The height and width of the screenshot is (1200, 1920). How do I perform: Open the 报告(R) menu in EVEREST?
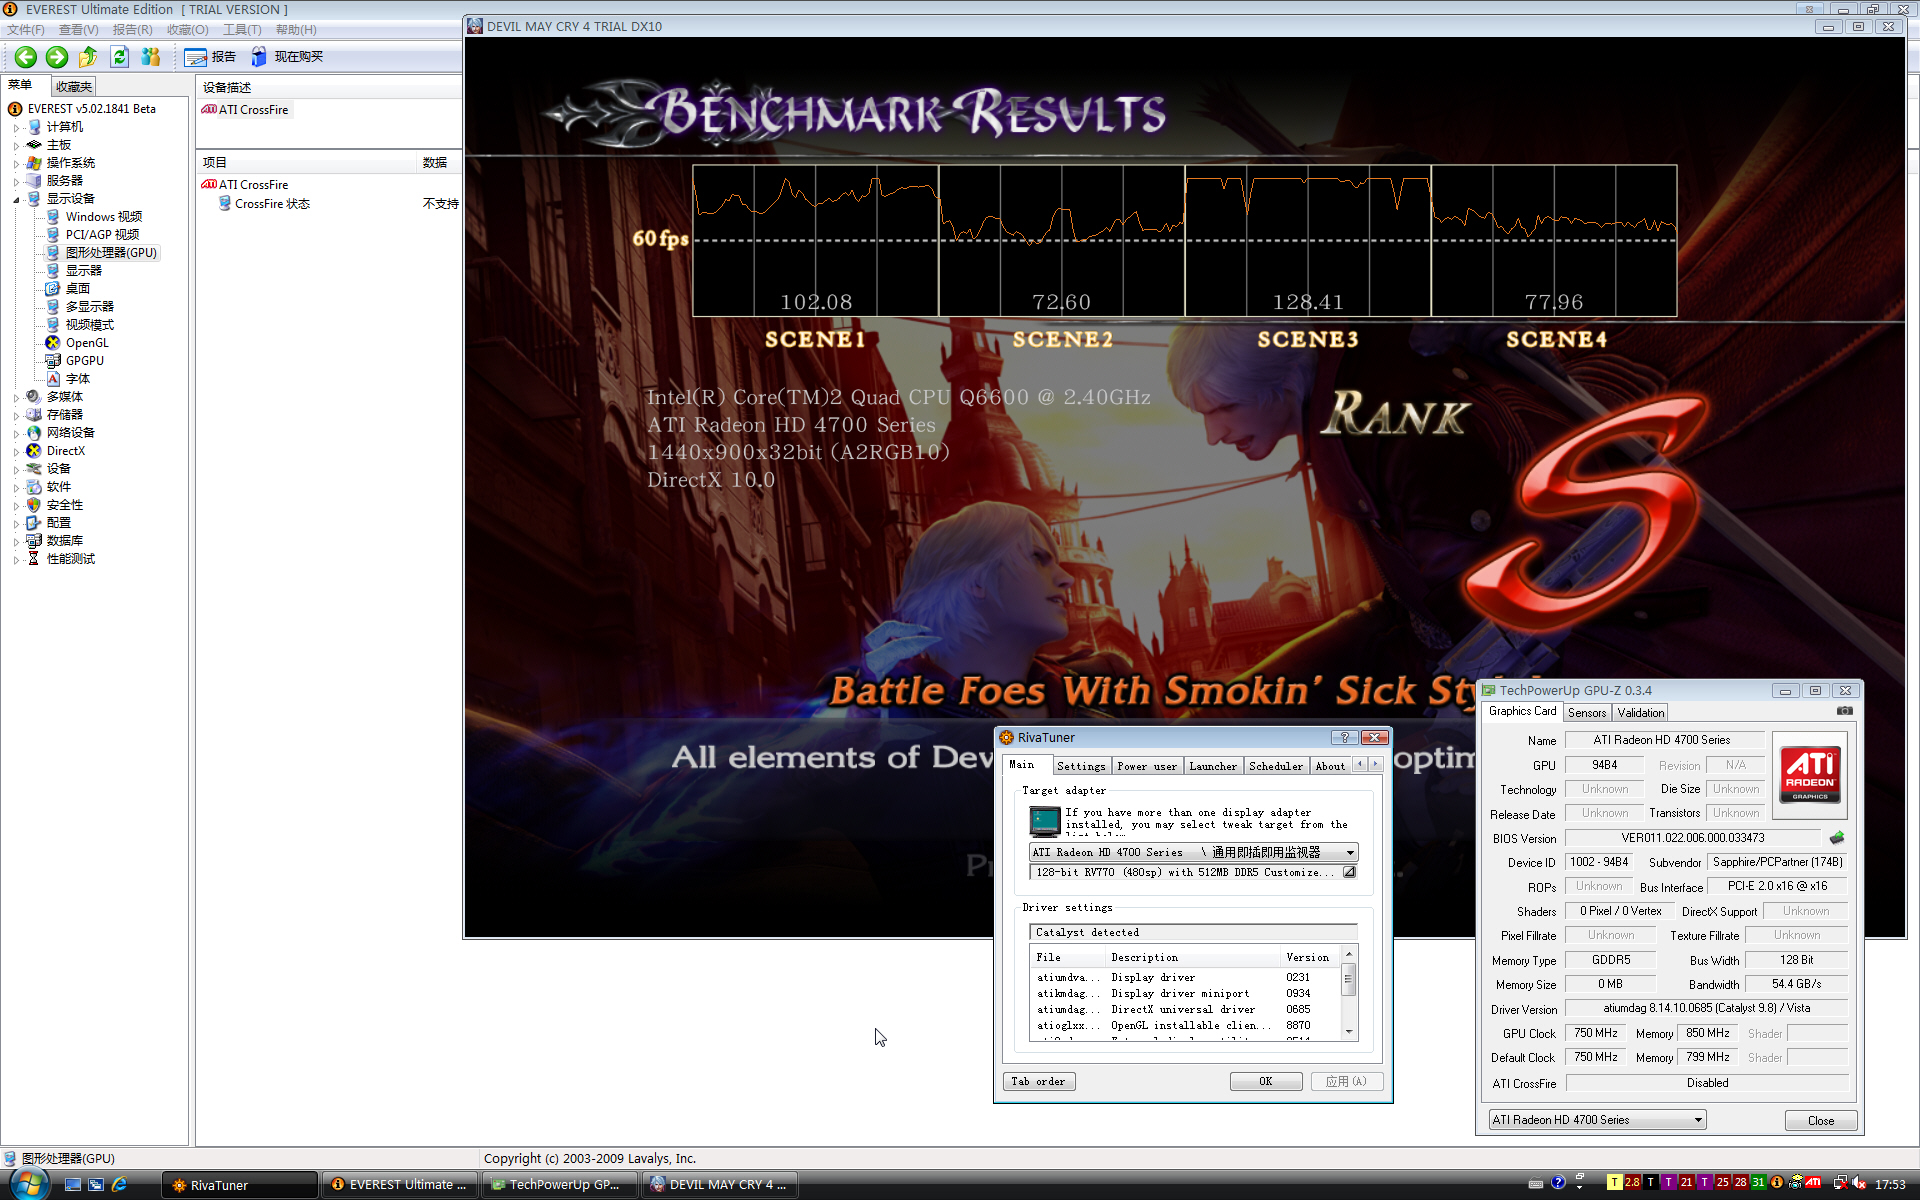click(x=133, y=30)
